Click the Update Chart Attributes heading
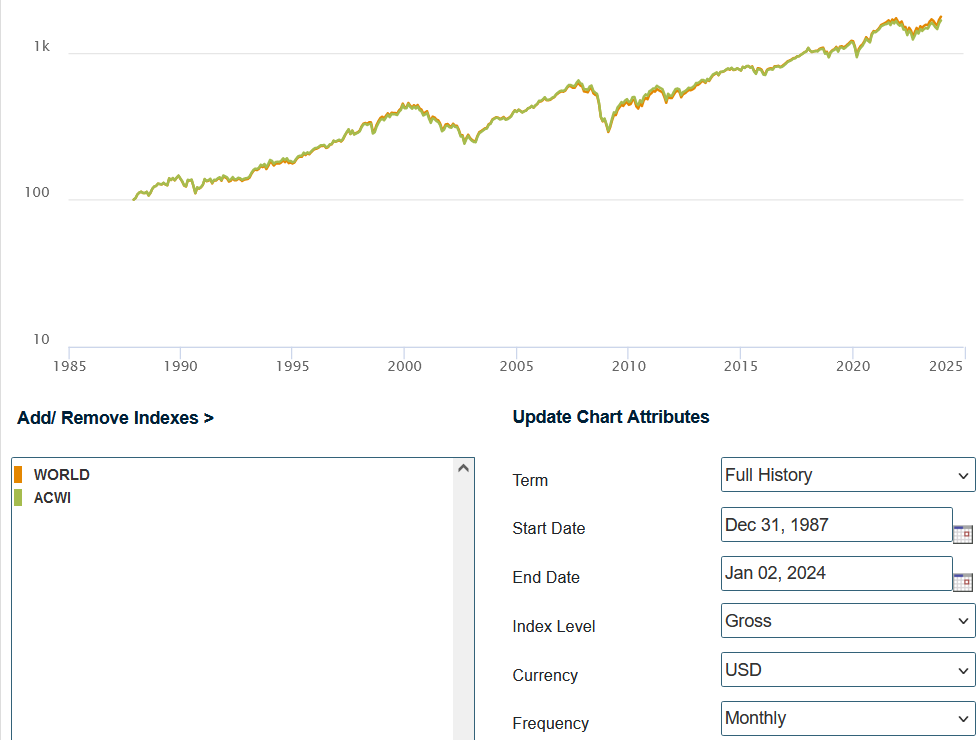The width and height of the screenshot is (980, 740). pyautogui.click(x=611, y=417)
